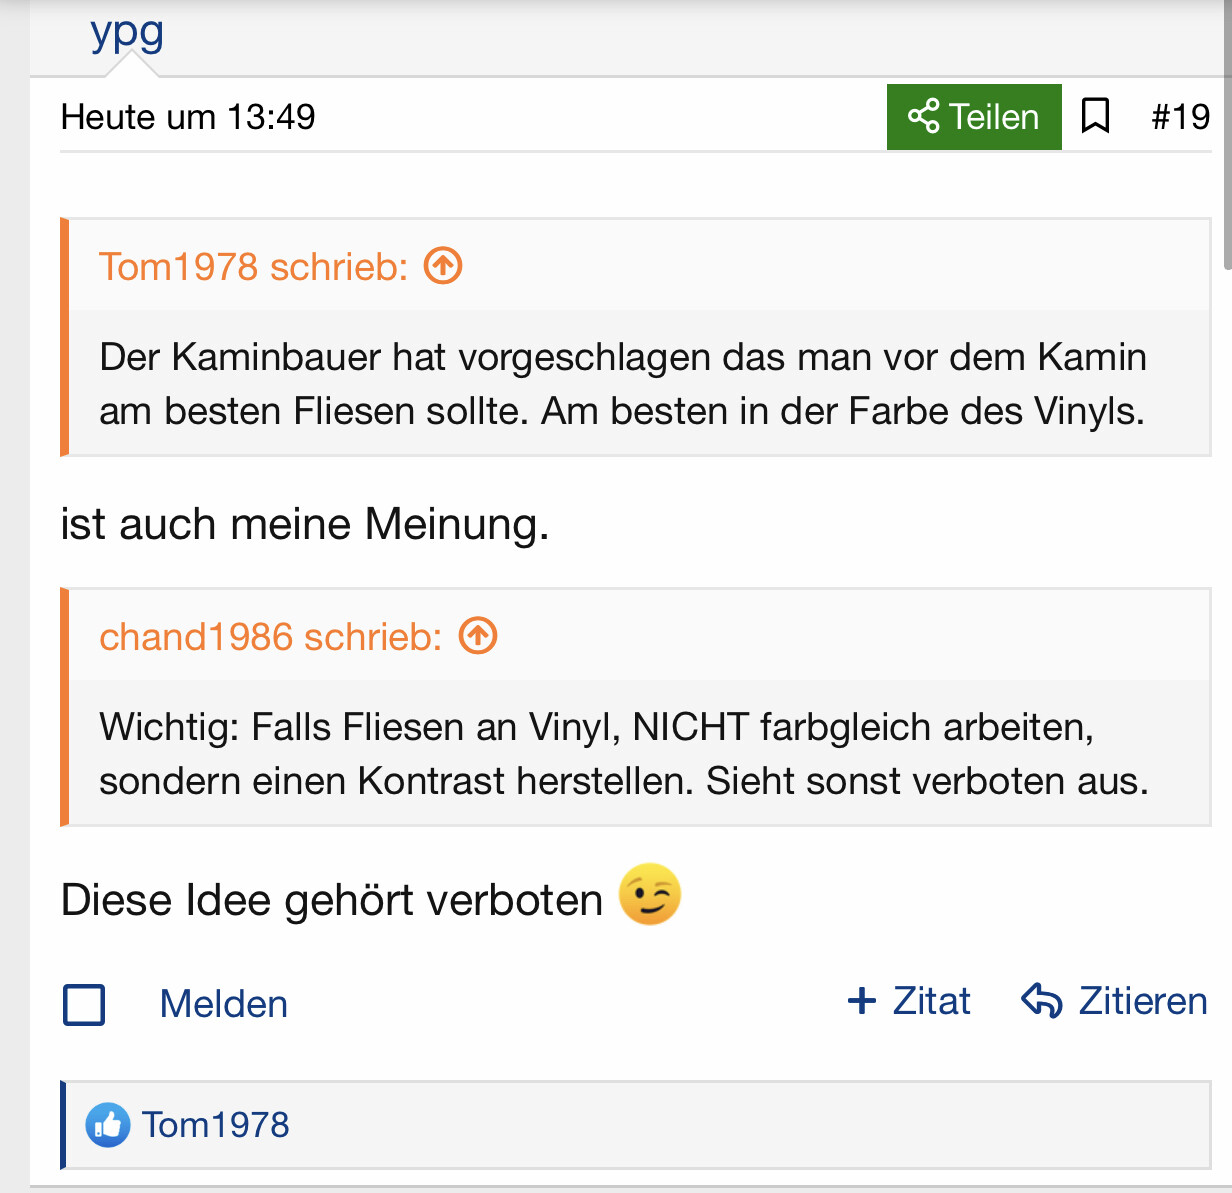The height and width of the screenshot is (1193, 1232).
Task: Open Tom1978 profile in the likes bar
Action: 215,1125
